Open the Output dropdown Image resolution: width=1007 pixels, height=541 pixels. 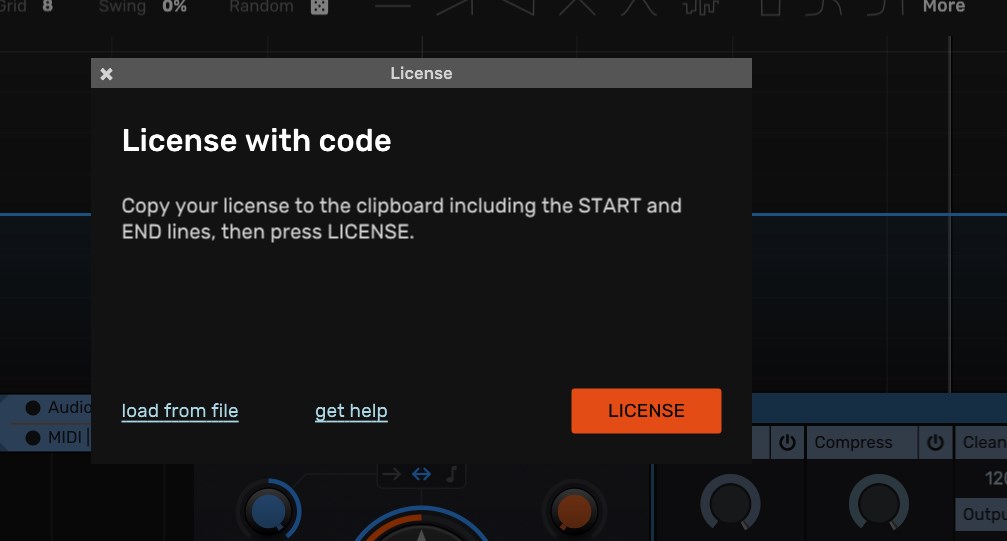[x=983, y=514]
